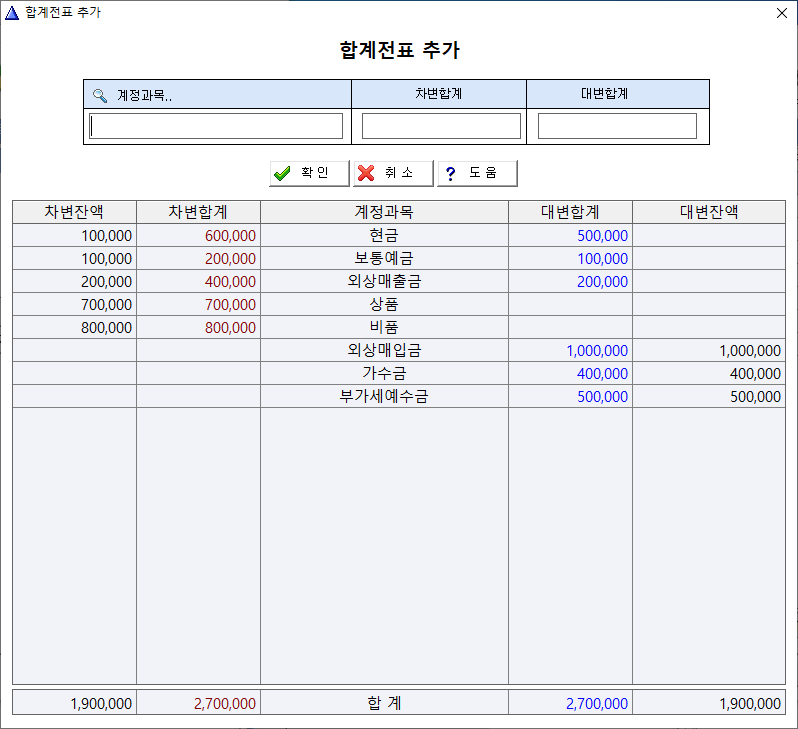Click the 확인 button label
This screenshot has height=729, width=798.
[315, 173]
